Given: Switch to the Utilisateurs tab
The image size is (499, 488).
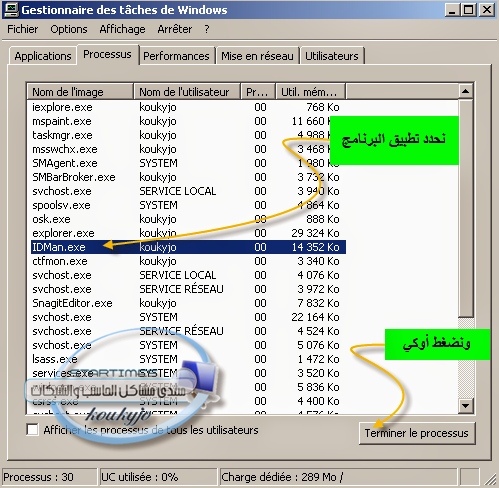Looking at the screenshot, I should 332,56.
